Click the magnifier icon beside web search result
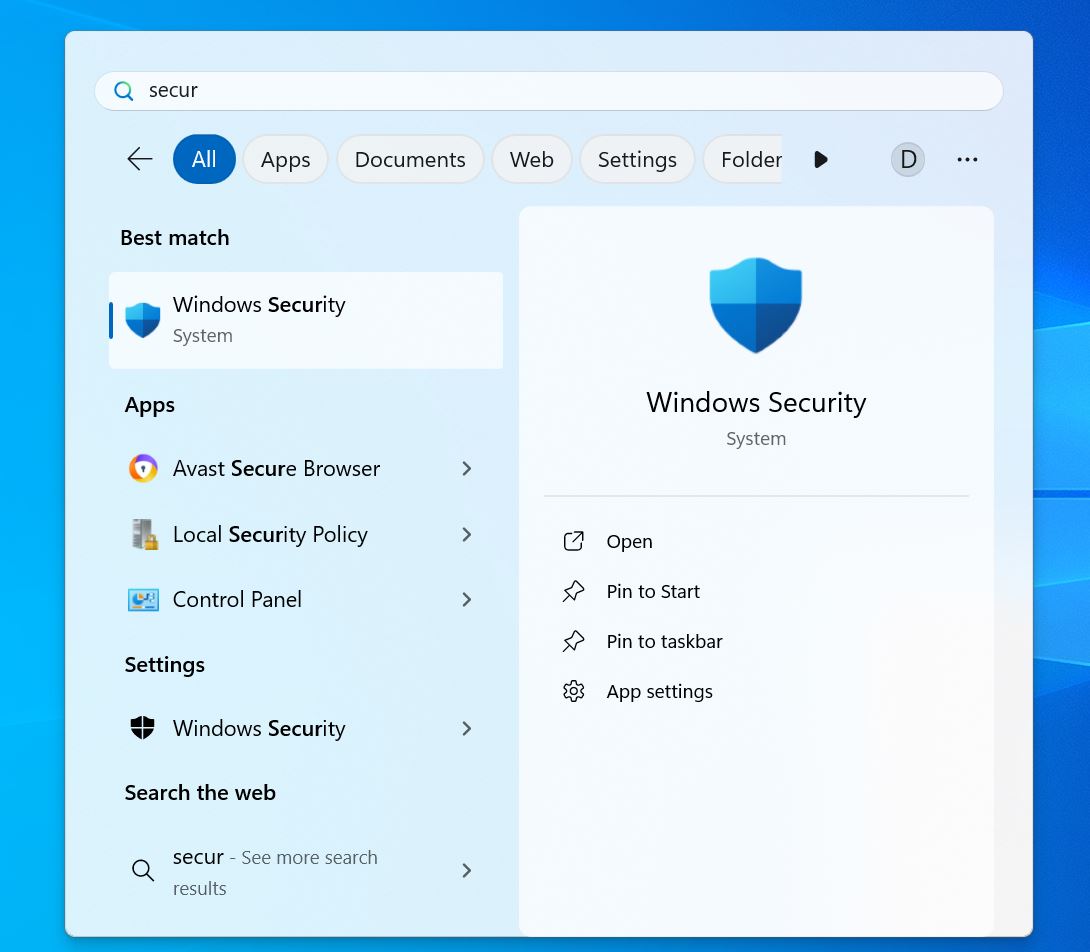Image resolution: width=1090 pixels, height=952 pixels. tap(143, 870)
